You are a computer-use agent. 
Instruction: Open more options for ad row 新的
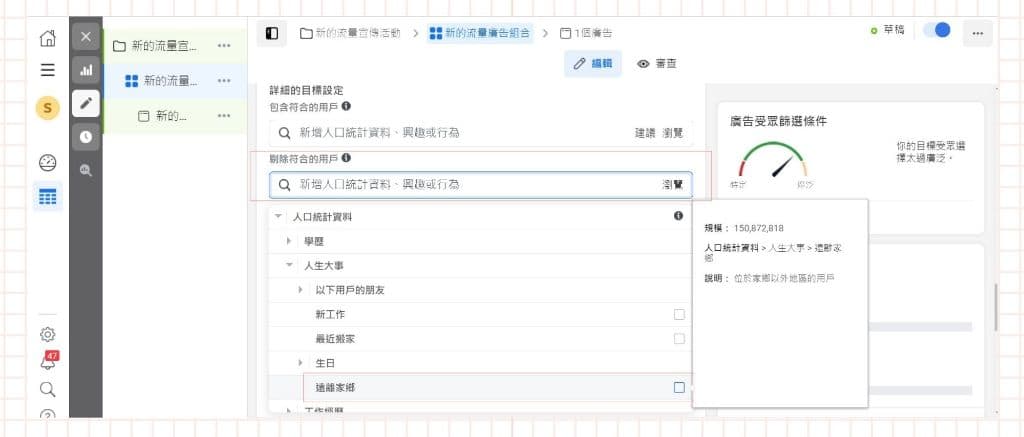224,116
